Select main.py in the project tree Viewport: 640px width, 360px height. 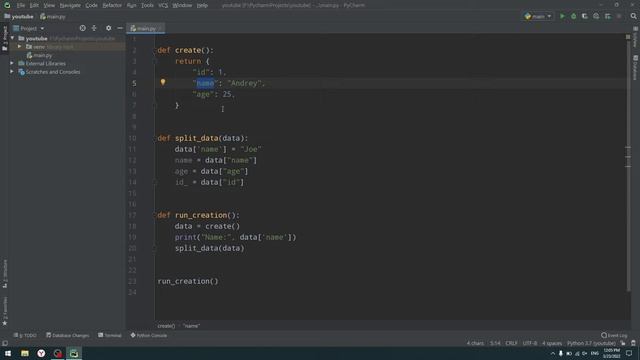tap(43, 55)
